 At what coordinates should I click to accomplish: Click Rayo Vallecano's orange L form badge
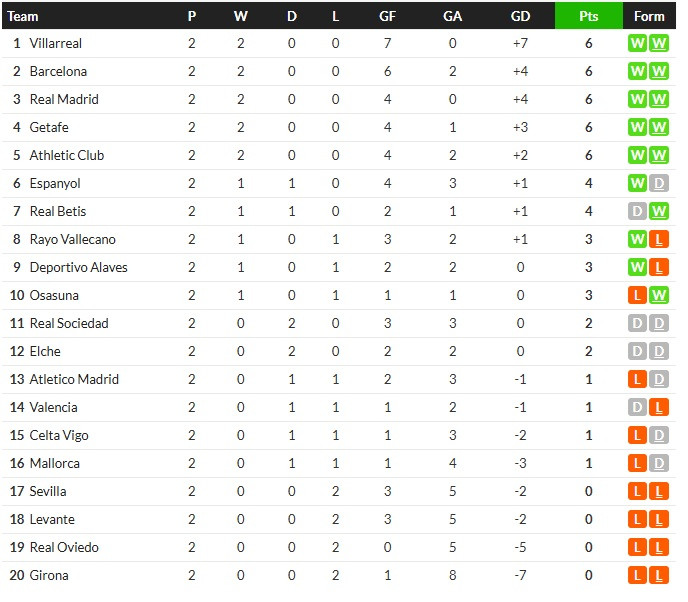pos(659,240)
